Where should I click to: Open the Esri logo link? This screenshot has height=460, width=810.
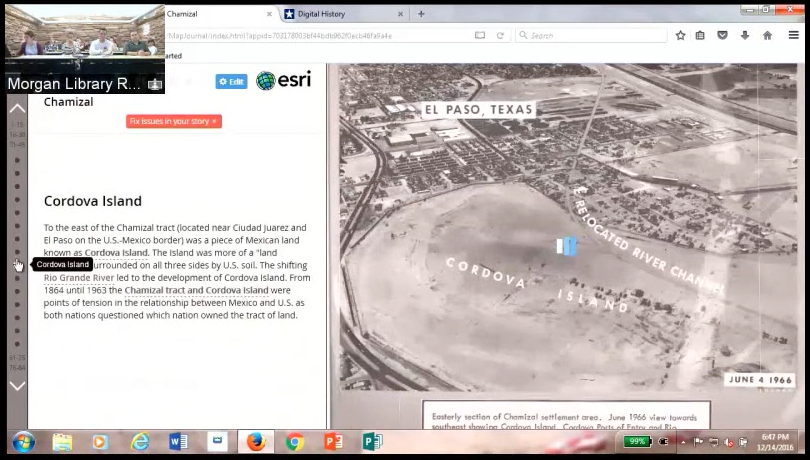283,81
